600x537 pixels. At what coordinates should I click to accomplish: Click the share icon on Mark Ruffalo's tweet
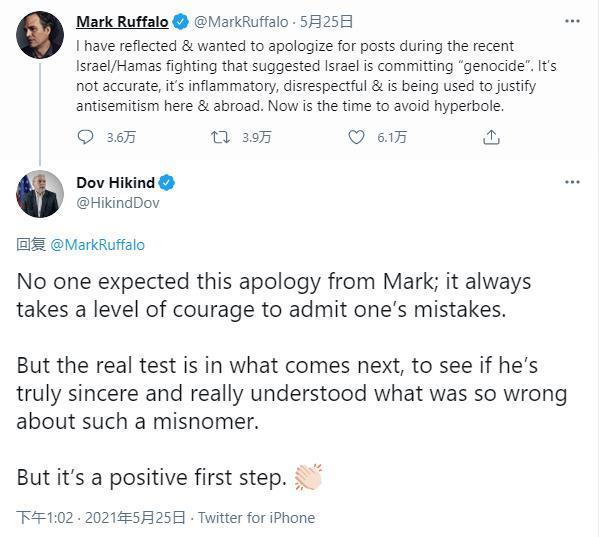491,138
